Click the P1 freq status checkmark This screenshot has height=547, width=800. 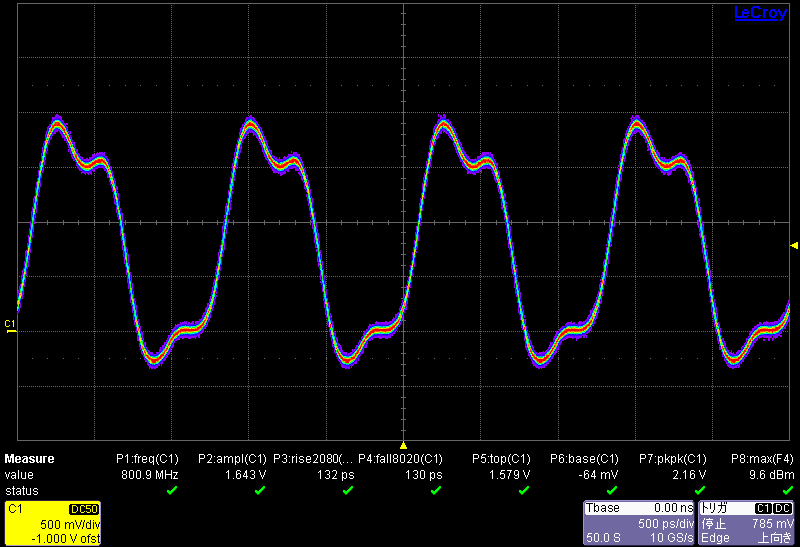171,491
